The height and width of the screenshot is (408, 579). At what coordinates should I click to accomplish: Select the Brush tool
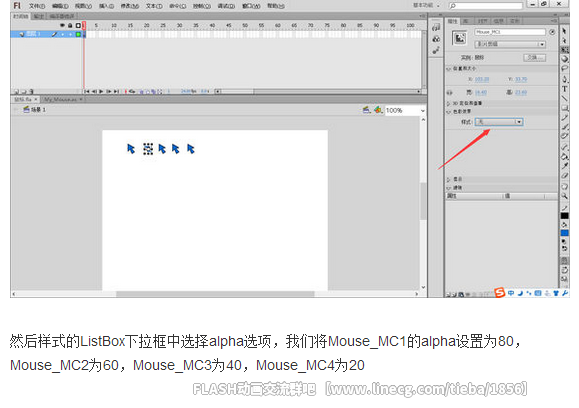tap(565, 127)
